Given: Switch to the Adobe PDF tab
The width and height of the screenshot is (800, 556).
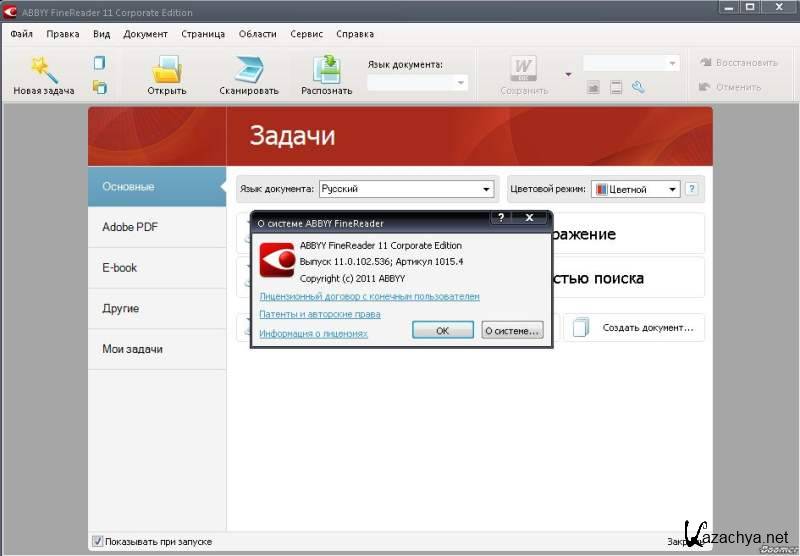Looking at the screenshot, I should (x=130, y=227).
